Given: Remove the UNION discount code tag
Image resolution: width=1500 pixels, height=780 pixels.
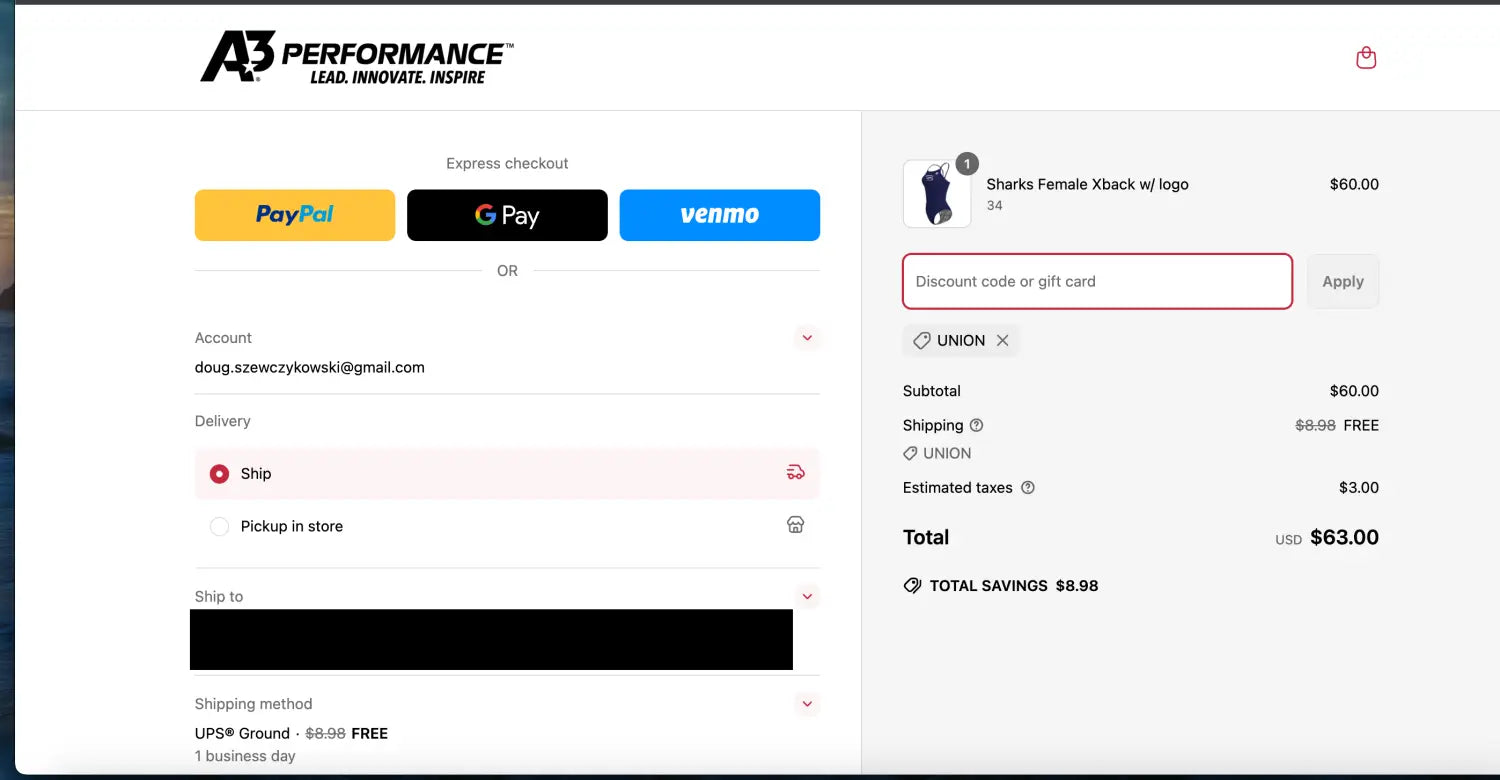Looking at the screenshot, I should pos(1002,341).
